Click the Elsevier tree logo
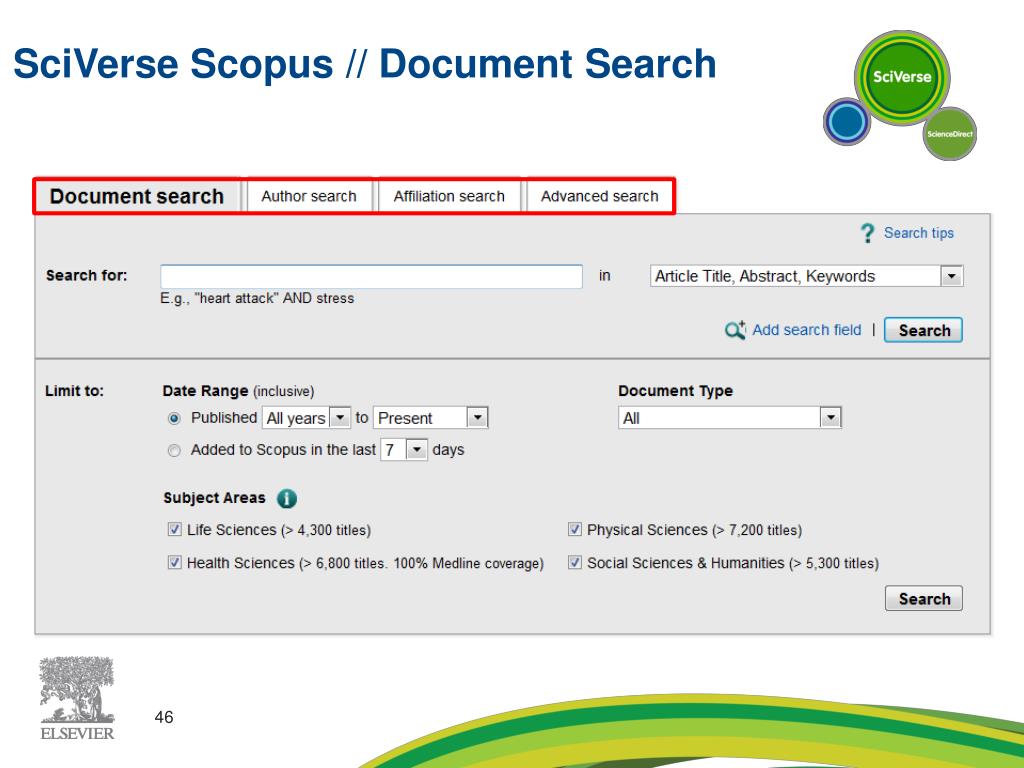This screenshot has width=1024, height=768. click(77, 698)
